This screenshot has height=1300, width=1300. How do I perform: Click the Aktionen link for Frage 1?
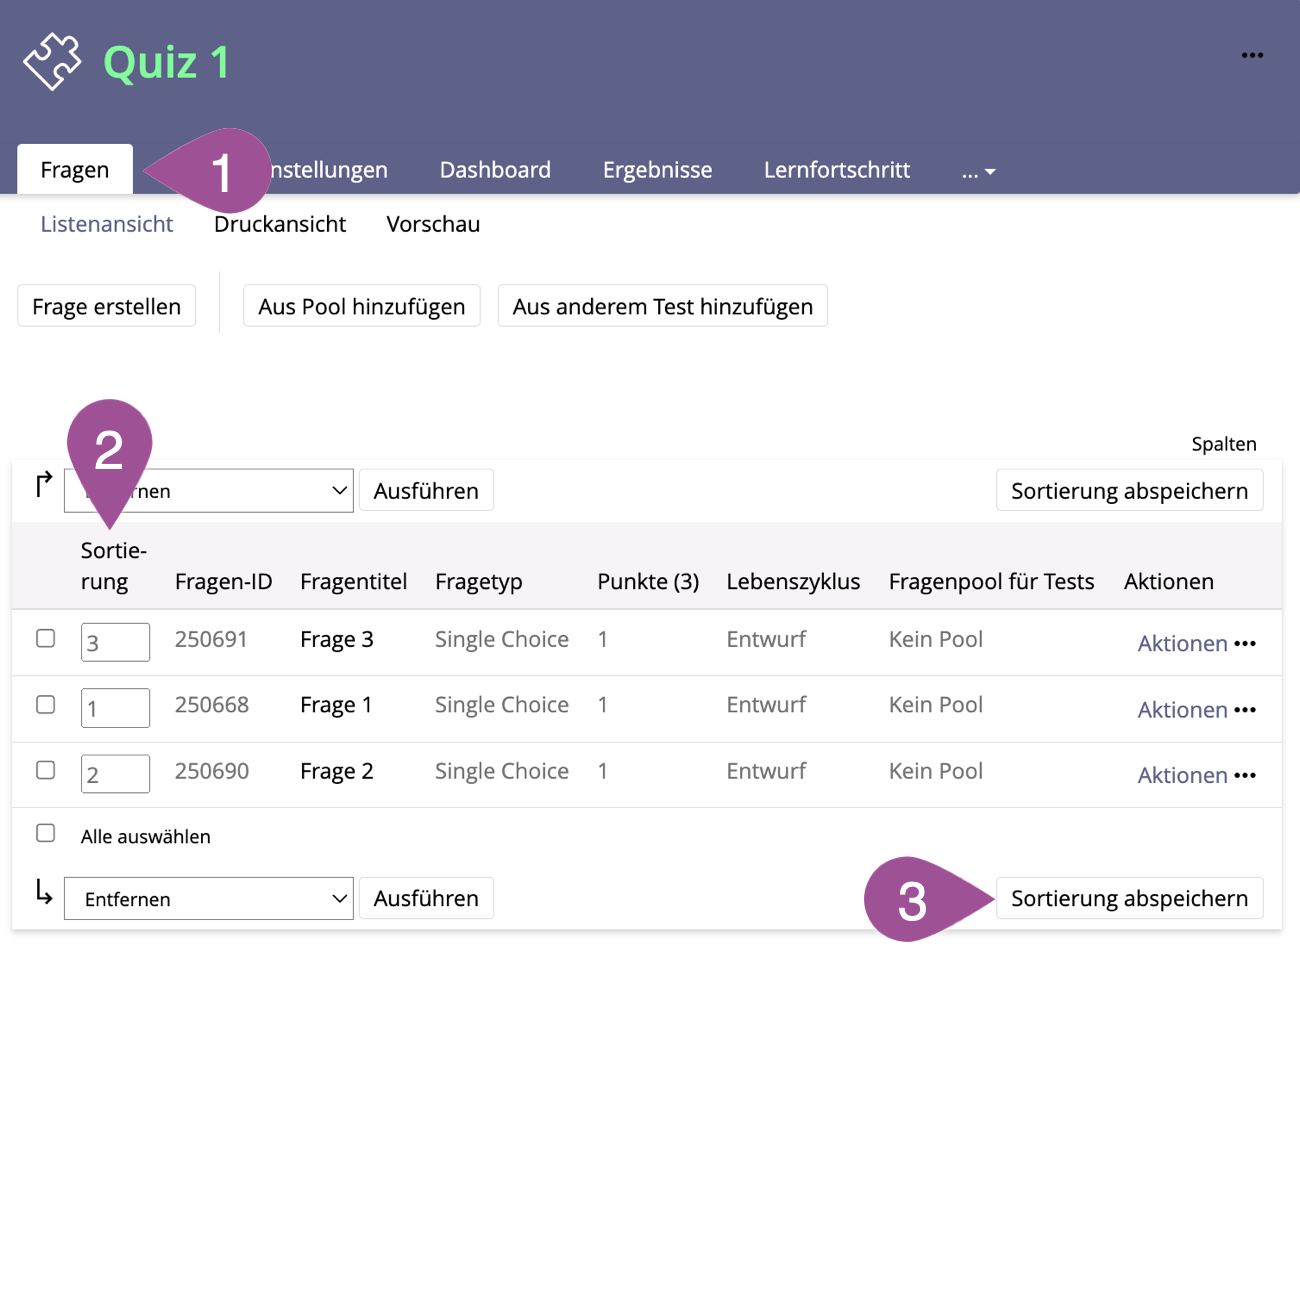click(x=1182, y=710)
